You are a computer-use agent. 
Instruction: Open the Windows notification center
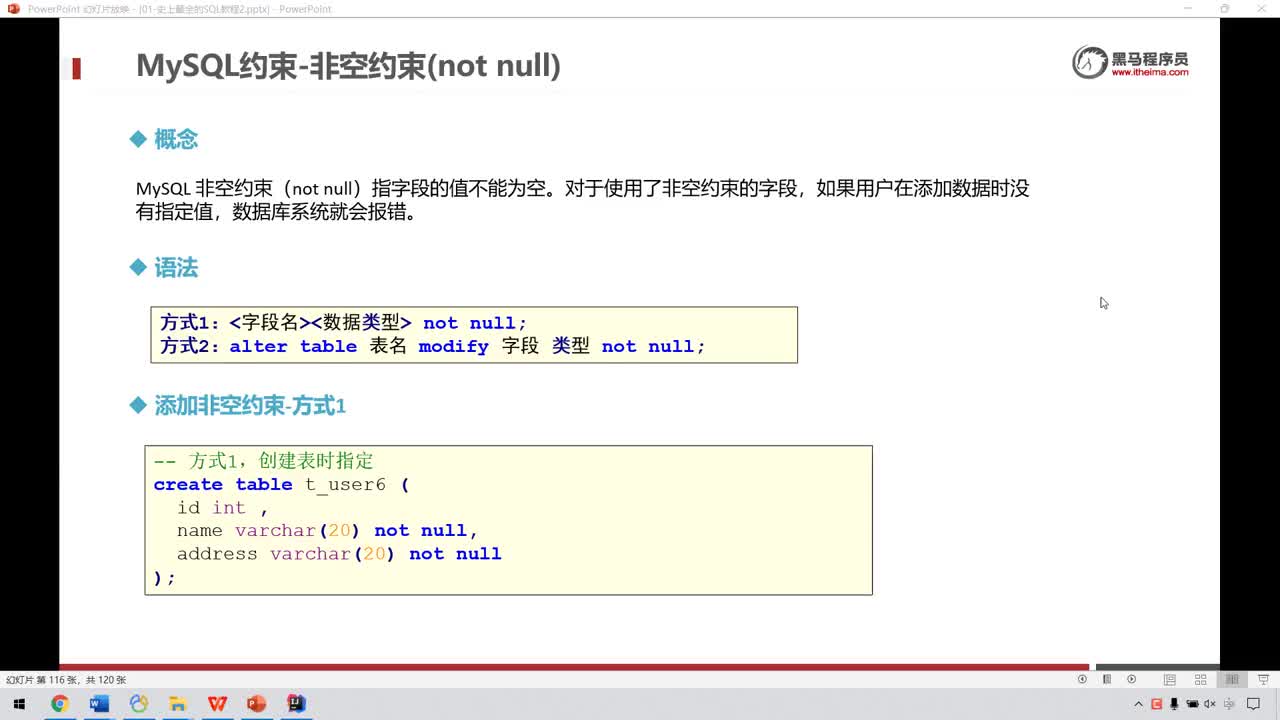(x=1254, y=704)
